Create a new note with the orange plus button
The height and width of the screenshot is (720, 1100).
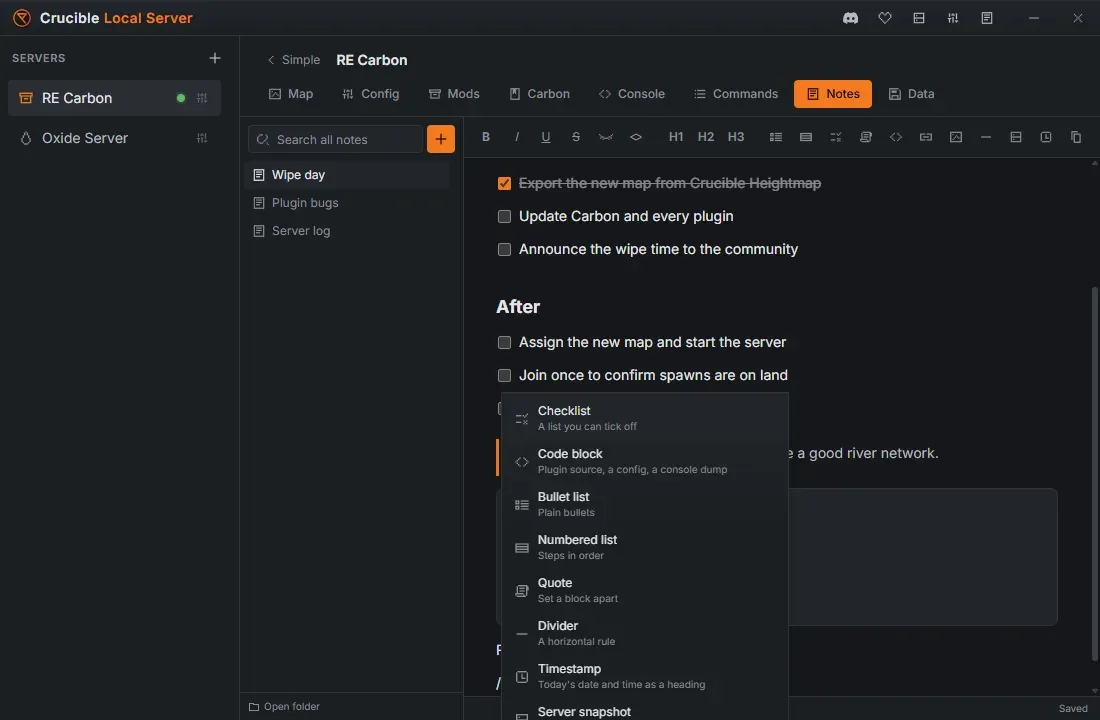441,139
